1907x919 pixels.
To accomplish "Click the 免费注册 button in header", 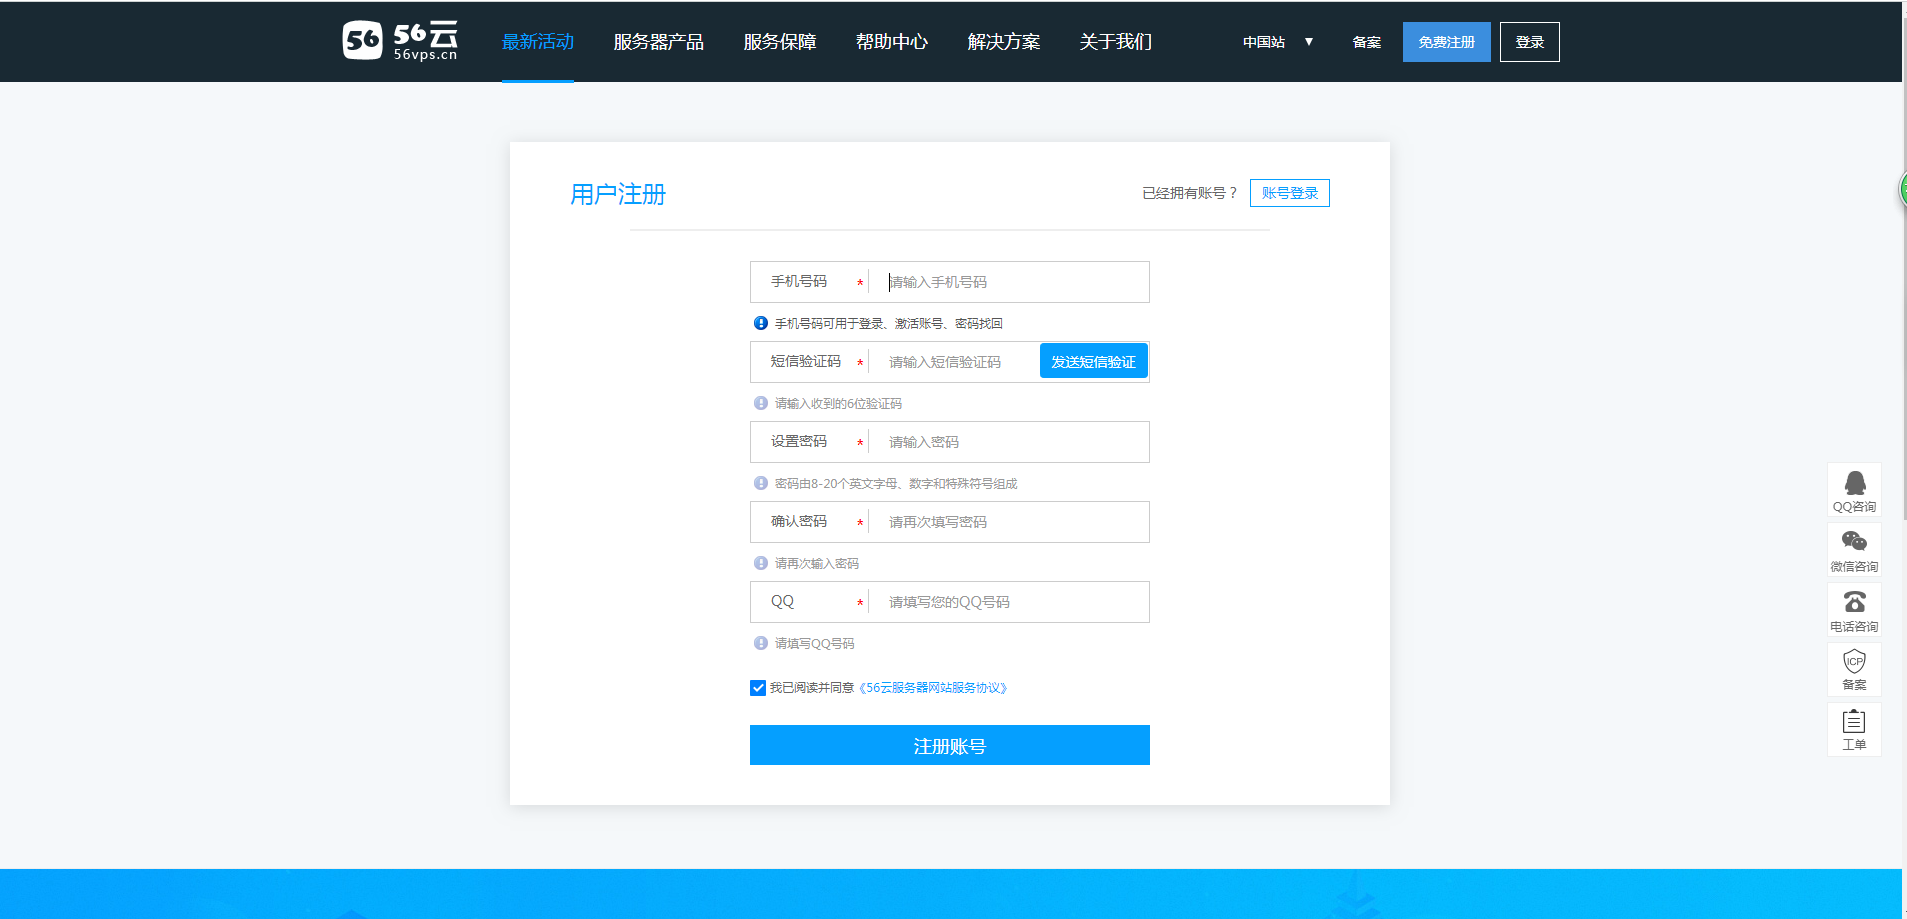I will [x=1446, y=42].
